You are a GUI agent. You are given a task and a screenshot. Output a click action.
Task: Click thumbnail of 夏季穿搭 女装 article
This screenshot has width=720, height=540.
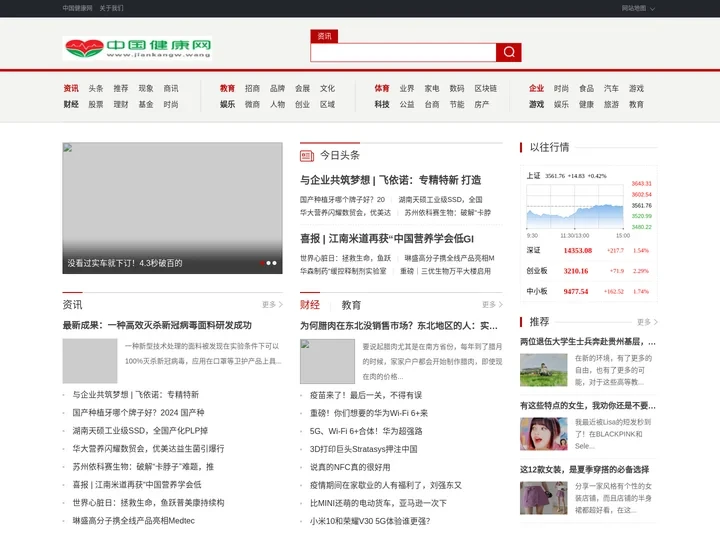tap(544, 498)
